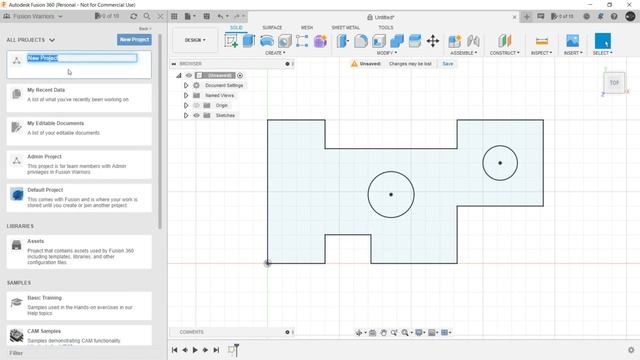Click the Look At tool
Screen dimensions: 640x360
click(x=372, y=333)
